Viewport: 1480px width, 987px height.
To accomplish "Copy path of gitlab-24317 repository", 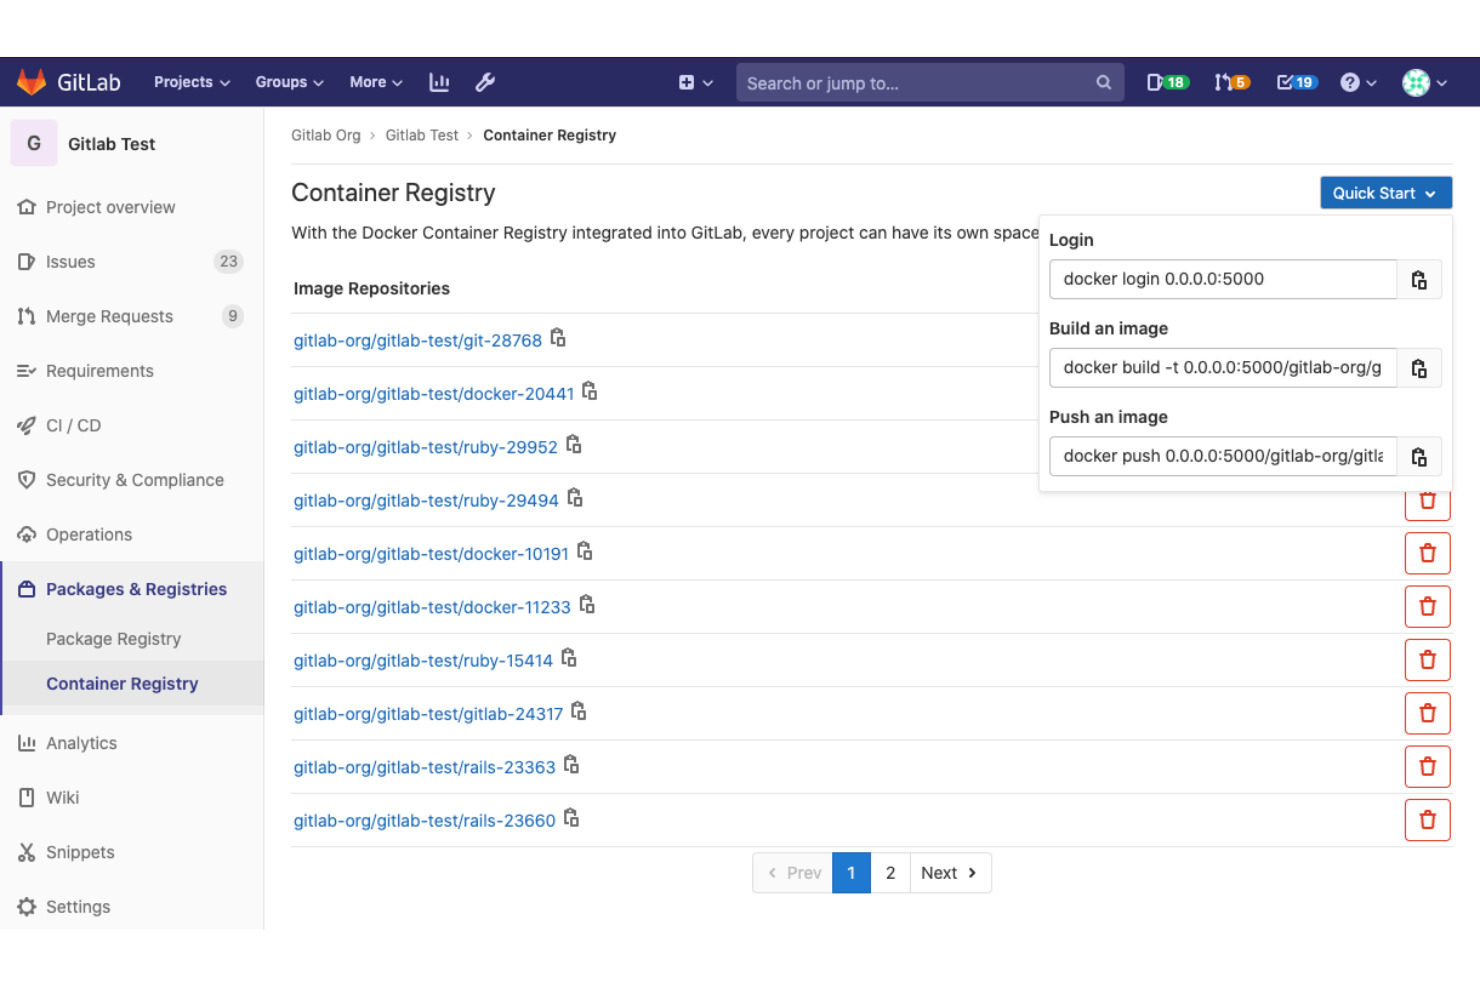I will coord(579,711).
